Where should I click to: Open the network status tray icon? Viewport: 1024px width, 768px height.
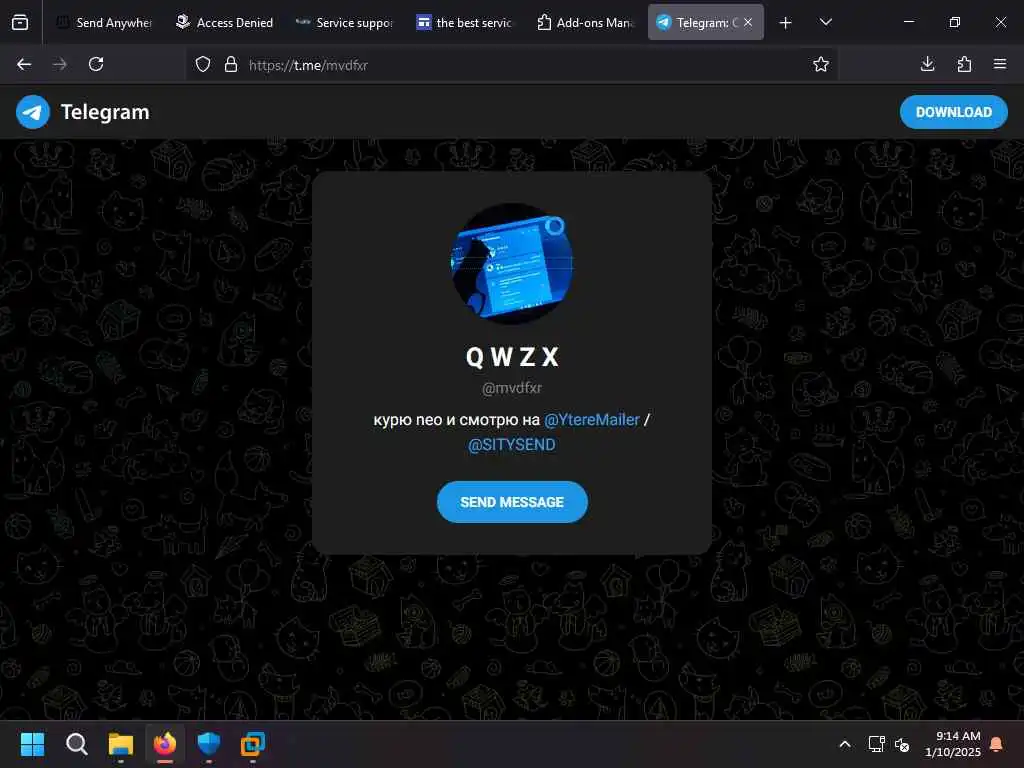click(x=876, y=744)
